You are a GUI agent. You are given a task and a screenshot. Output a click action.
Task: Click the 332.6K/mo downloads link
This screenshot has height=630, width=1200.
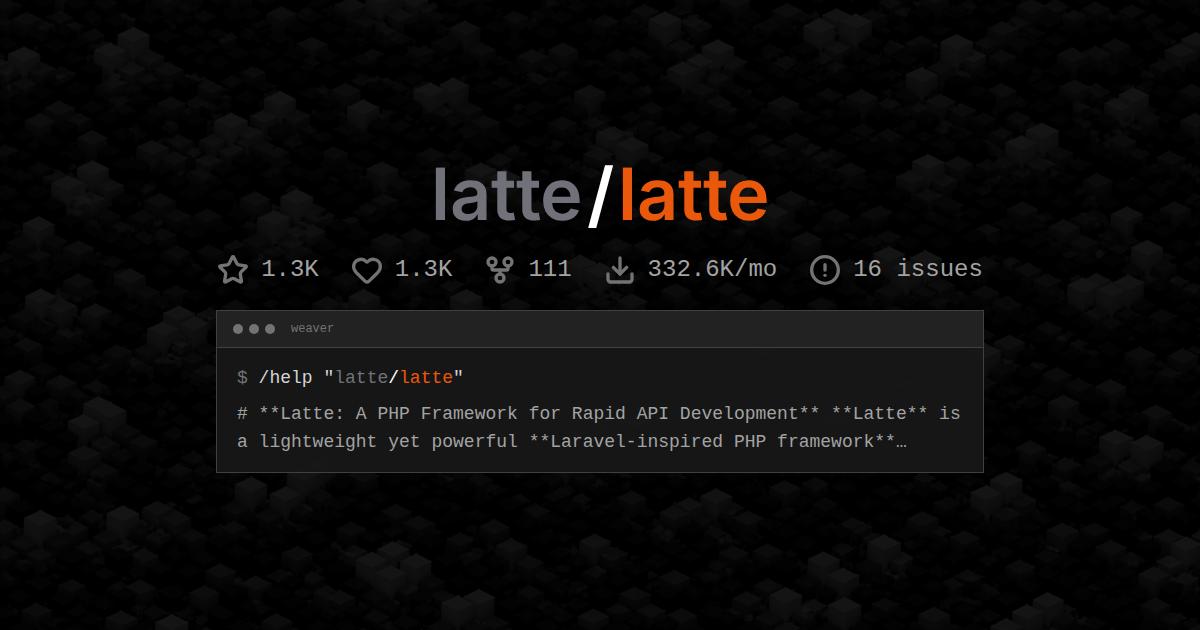coord(712,269)
